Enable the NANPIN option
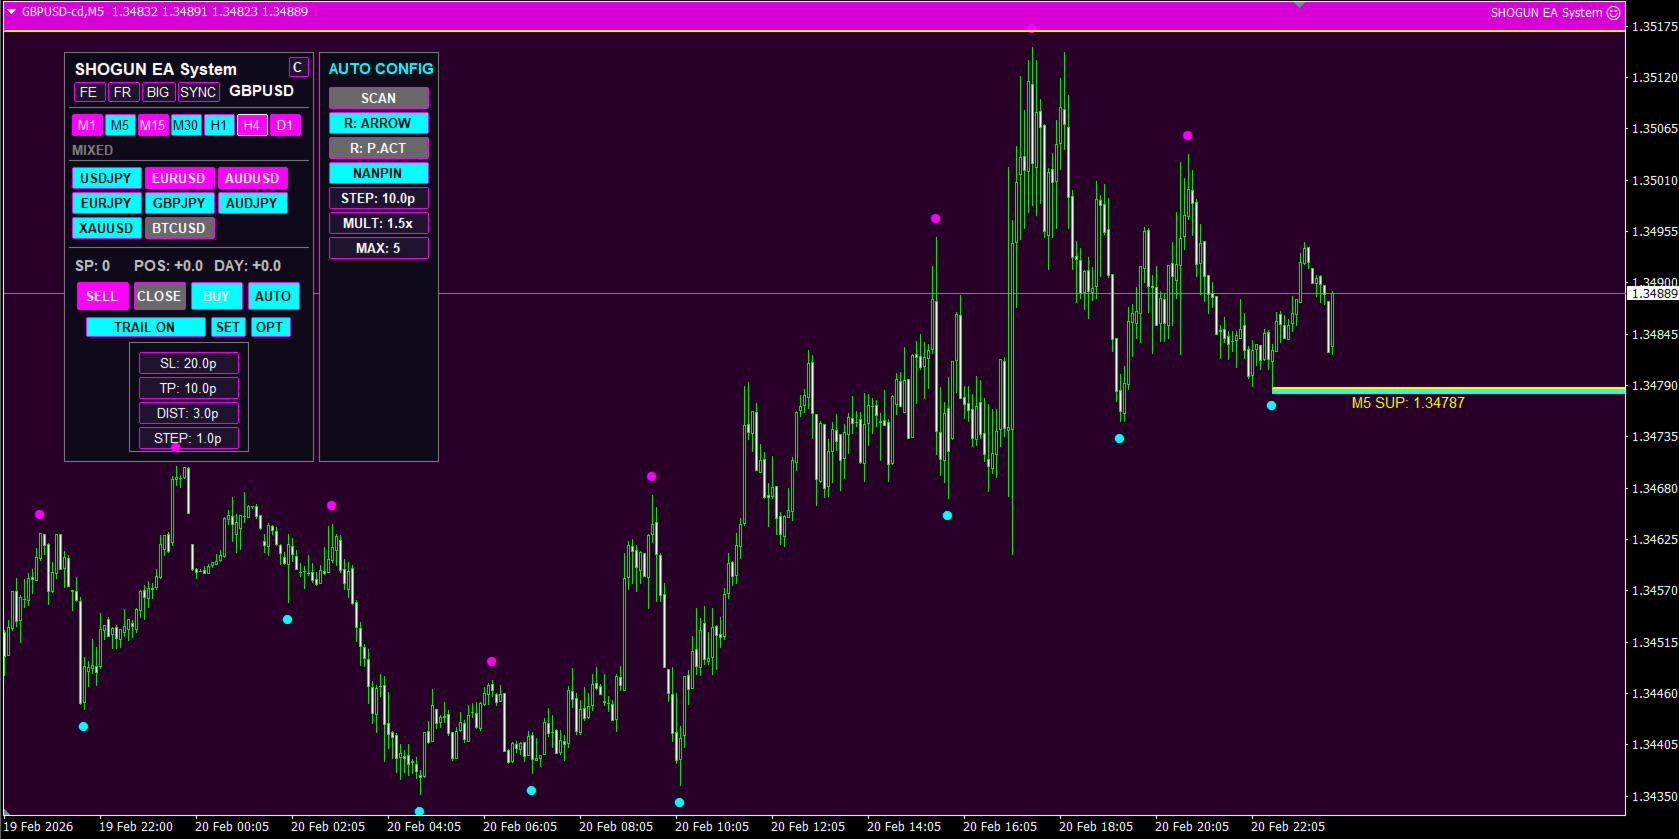 378,173
